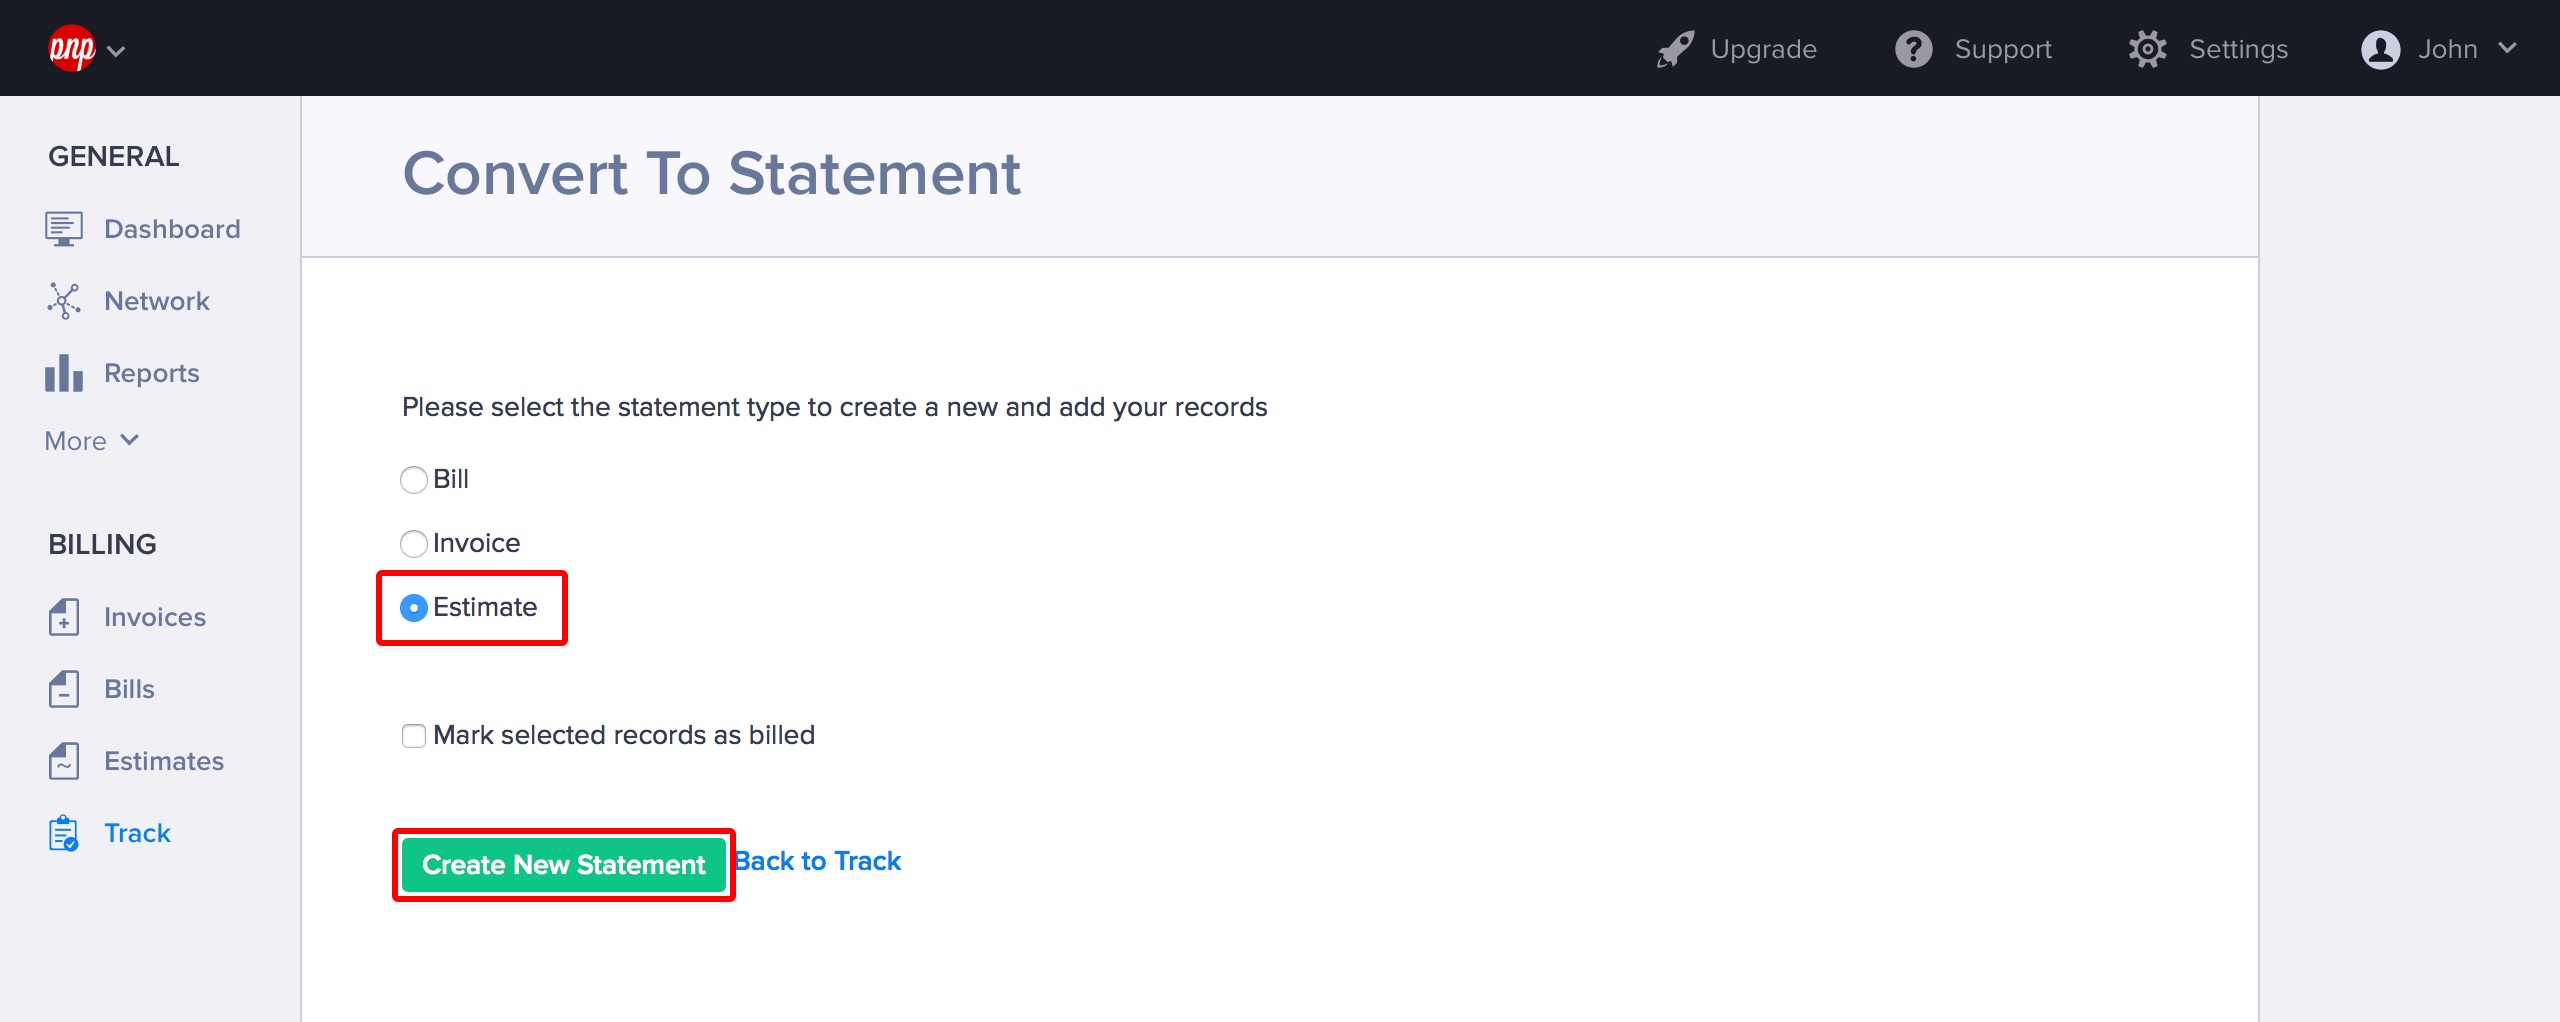Open the logo dropdown chevron
Image resolution: width=2560 pixels, height=1022 pixels.
pyautogui.click(x=116, y=51)
